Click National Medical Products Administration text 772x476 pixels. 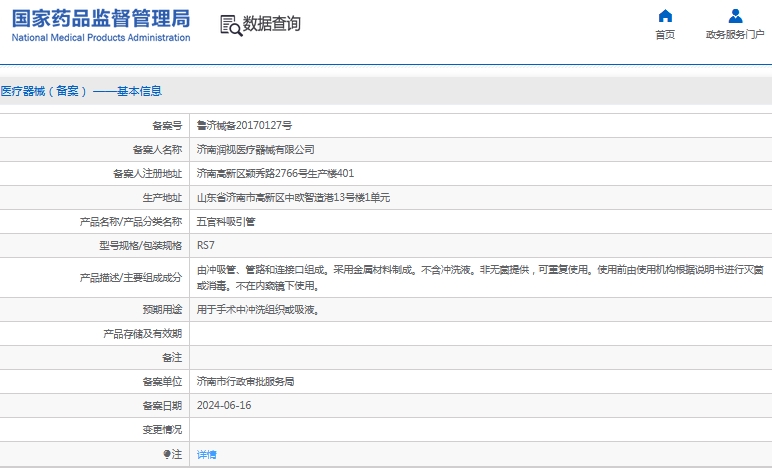pos(101,37)
